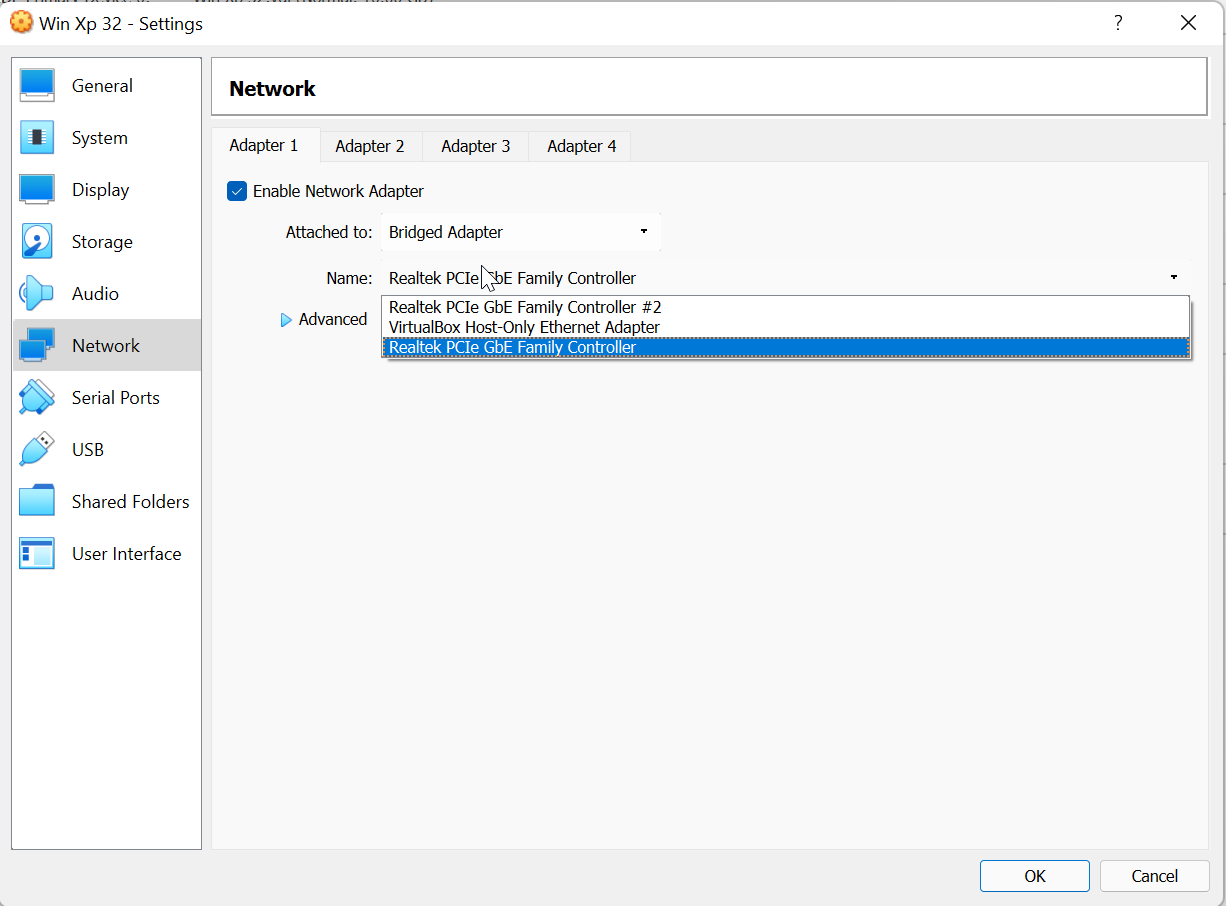This screenshot has height=906, width=1226.
Task: Open the Storage settings category
Action: [107, 242]
